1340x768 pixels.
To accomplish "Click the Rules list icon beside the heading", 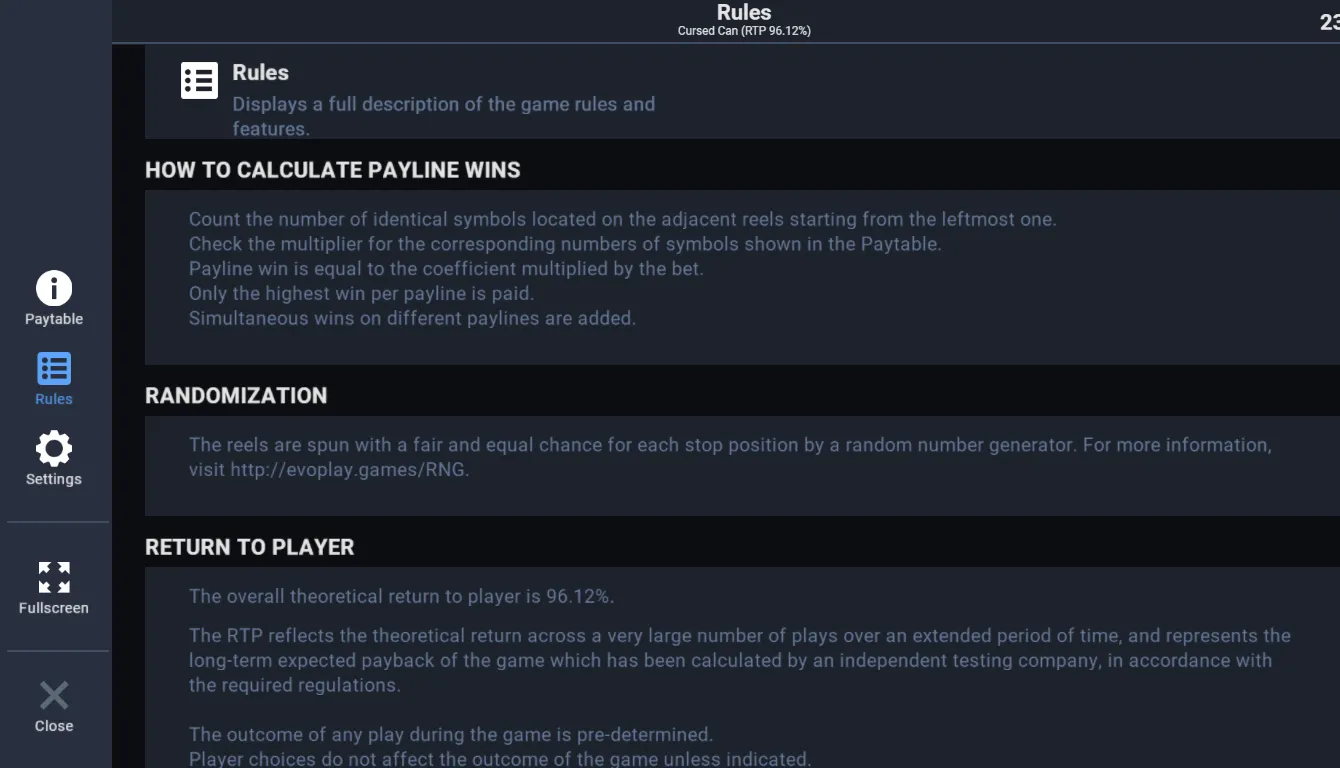I will tap(199, 80).
